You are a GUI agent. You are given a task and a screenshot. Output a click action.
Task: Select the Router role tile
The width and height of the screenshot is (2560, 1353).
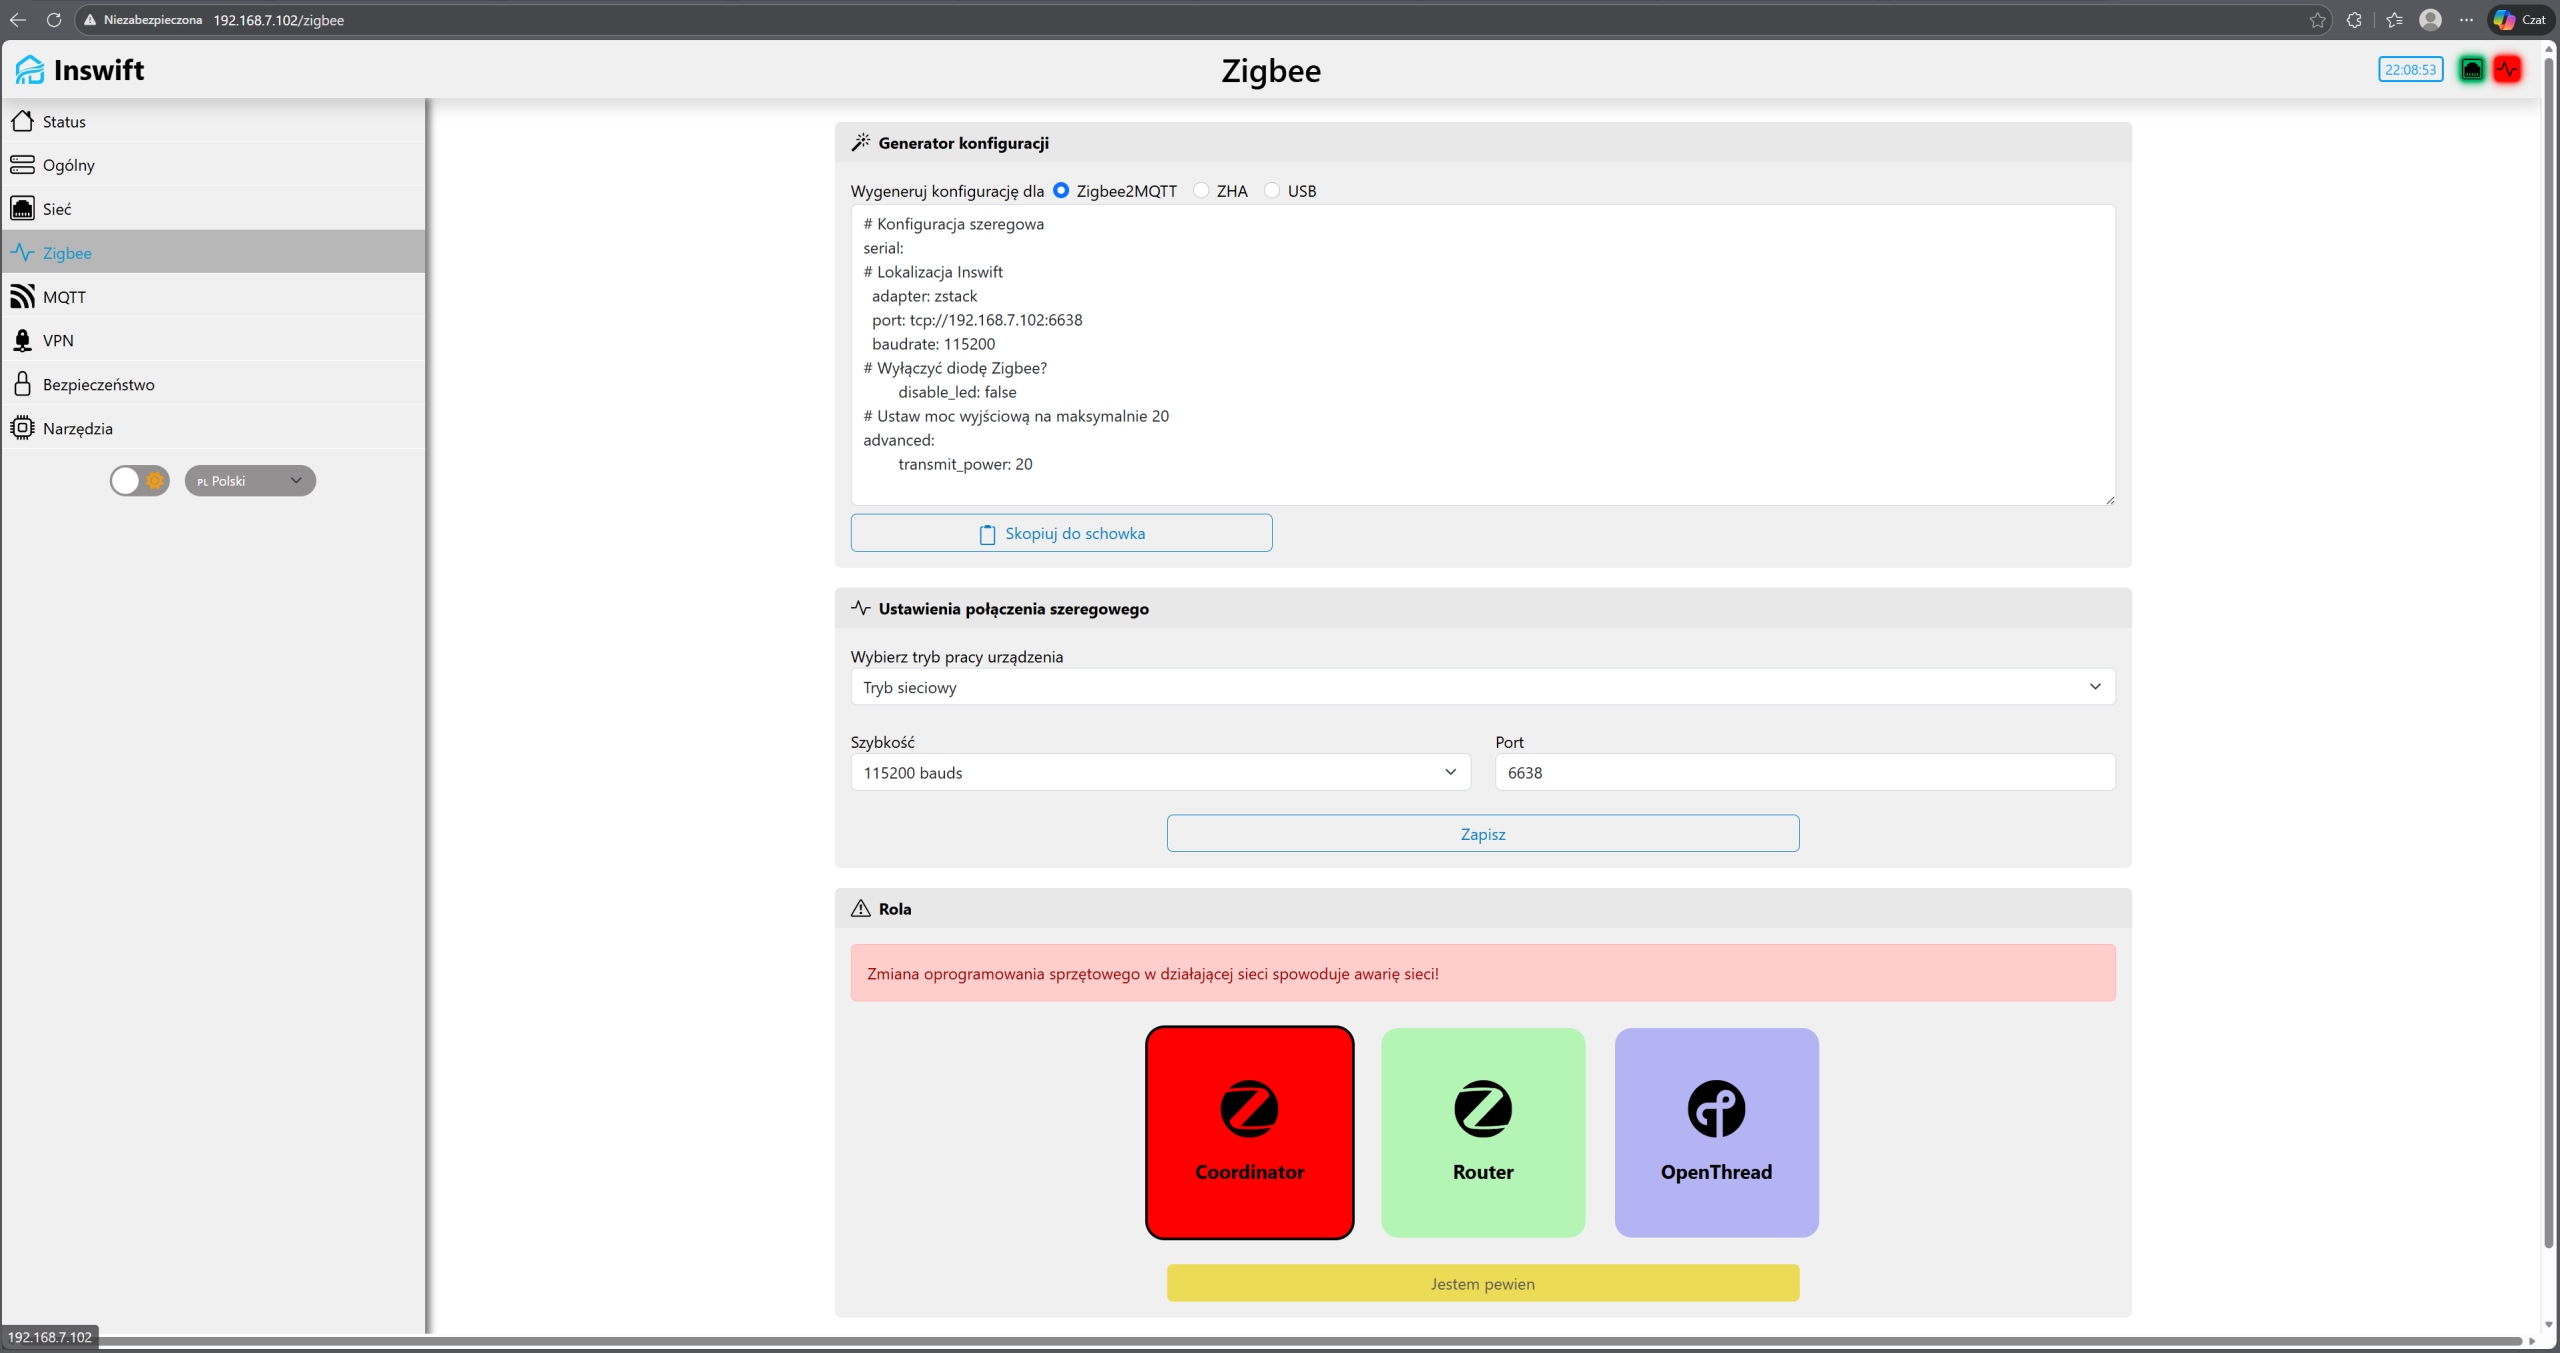point(1482,1132)
